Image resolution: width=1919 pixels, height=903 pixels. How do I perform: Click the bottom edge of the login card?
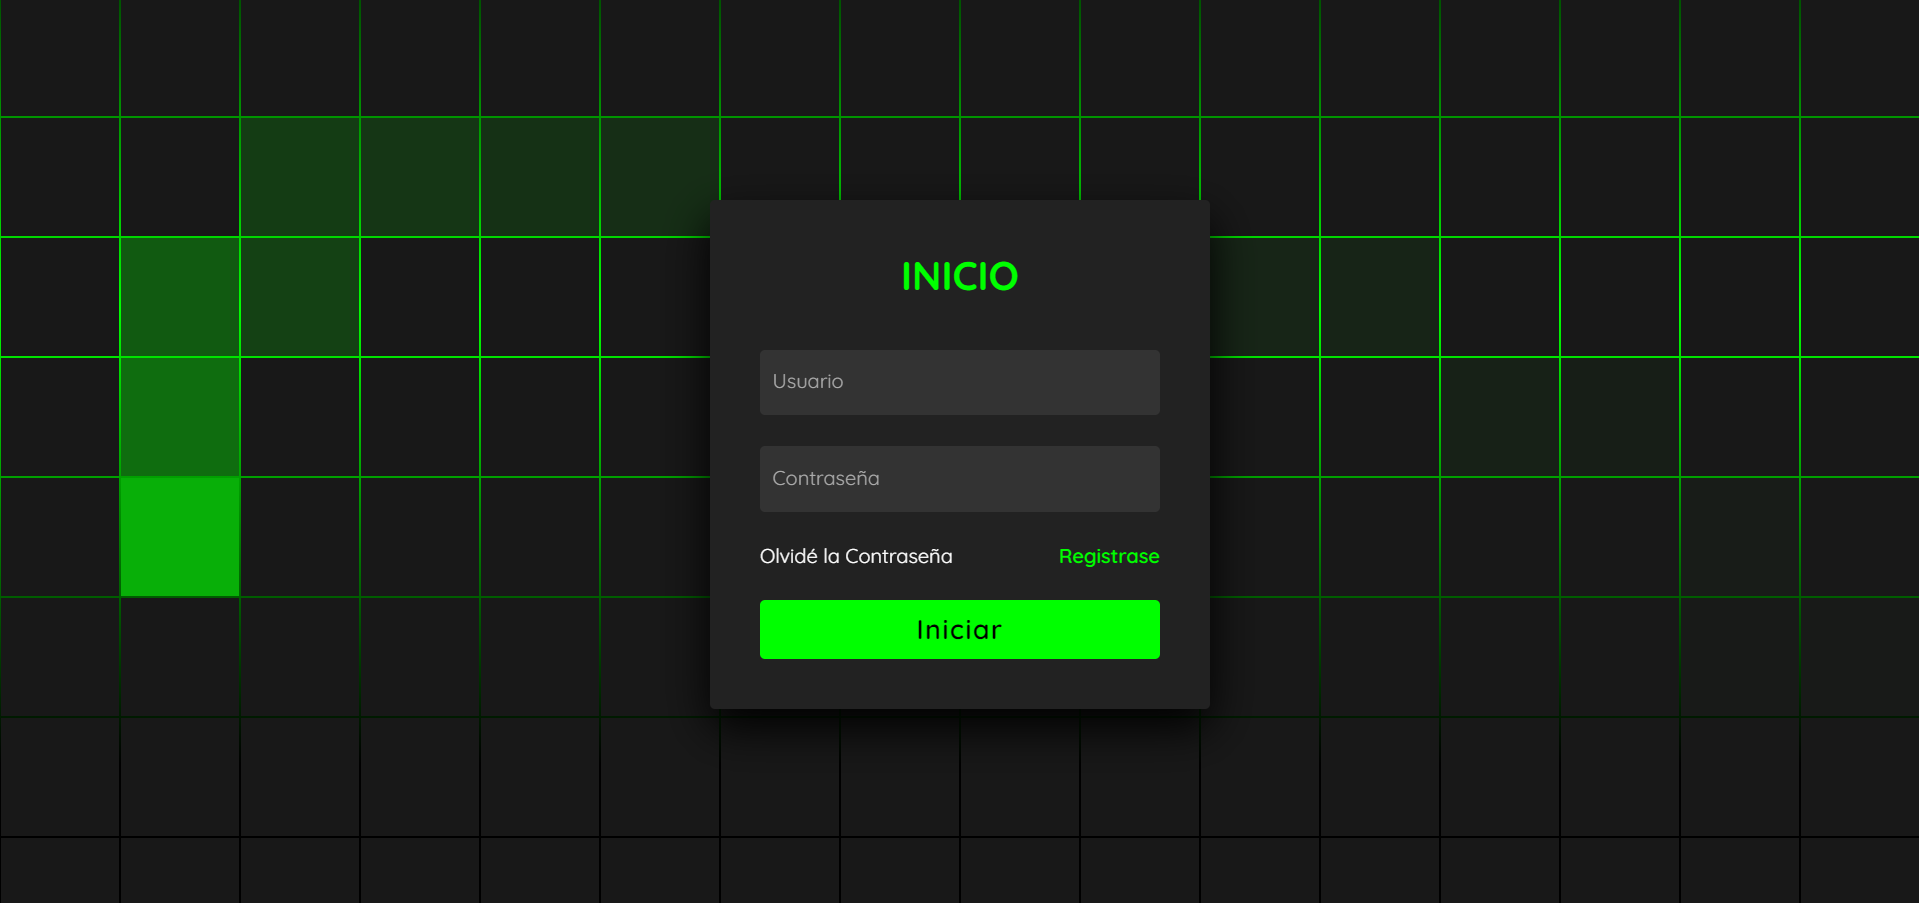(958, 706)
